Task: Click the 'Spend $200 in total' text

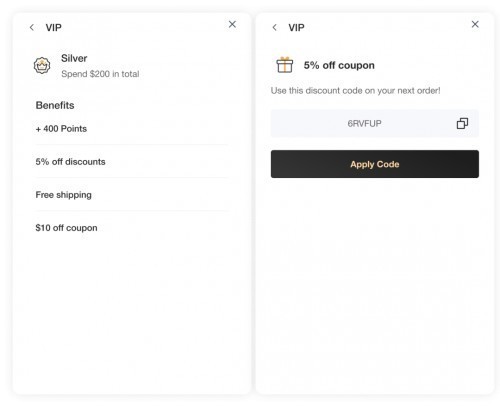Action: click(x=100, y=74)
